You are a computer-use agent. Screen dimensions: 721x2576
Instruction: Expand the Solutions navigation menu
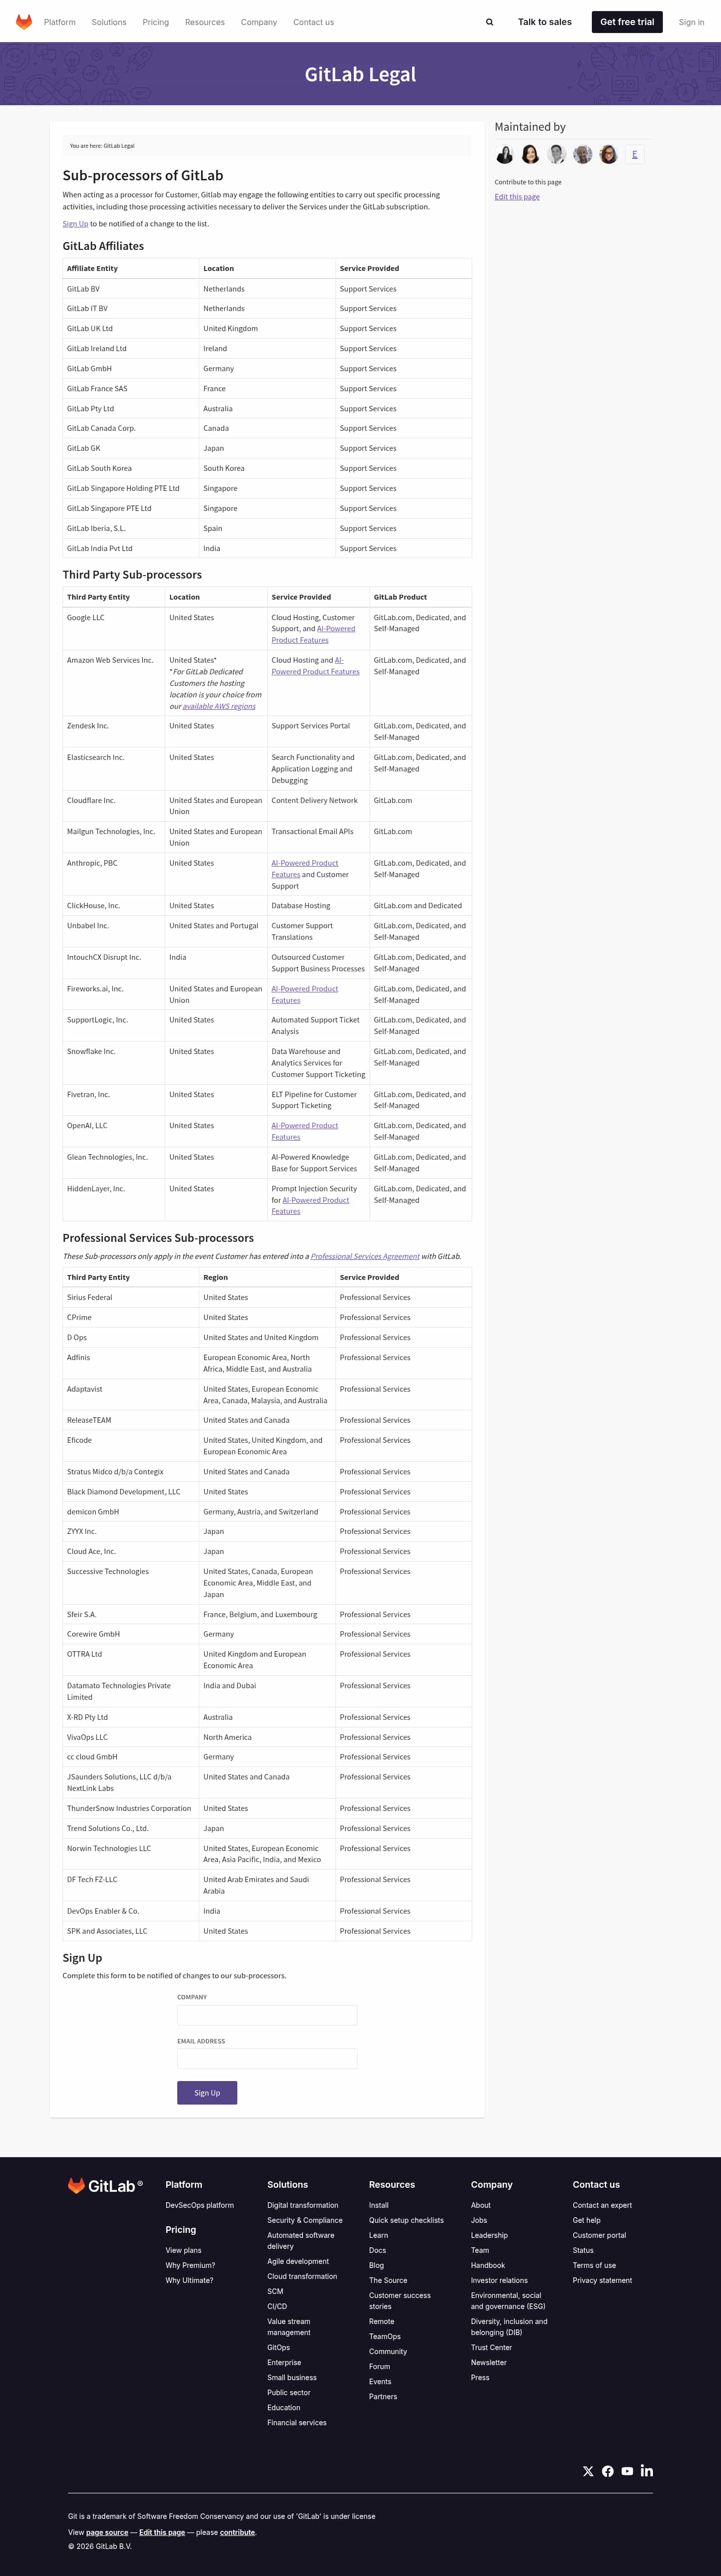coord(109,22)
